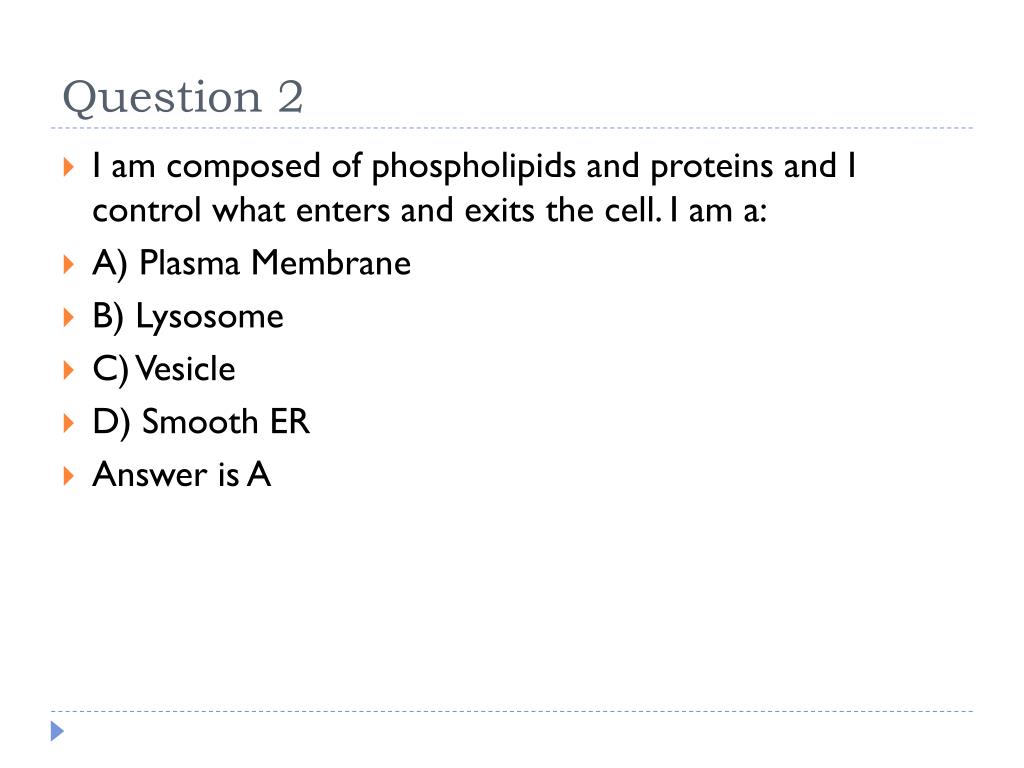Viewport: 1024px width, 768px height.
Task: Click the bullet arrow beside Smooth ER
Action: (69, 423)
